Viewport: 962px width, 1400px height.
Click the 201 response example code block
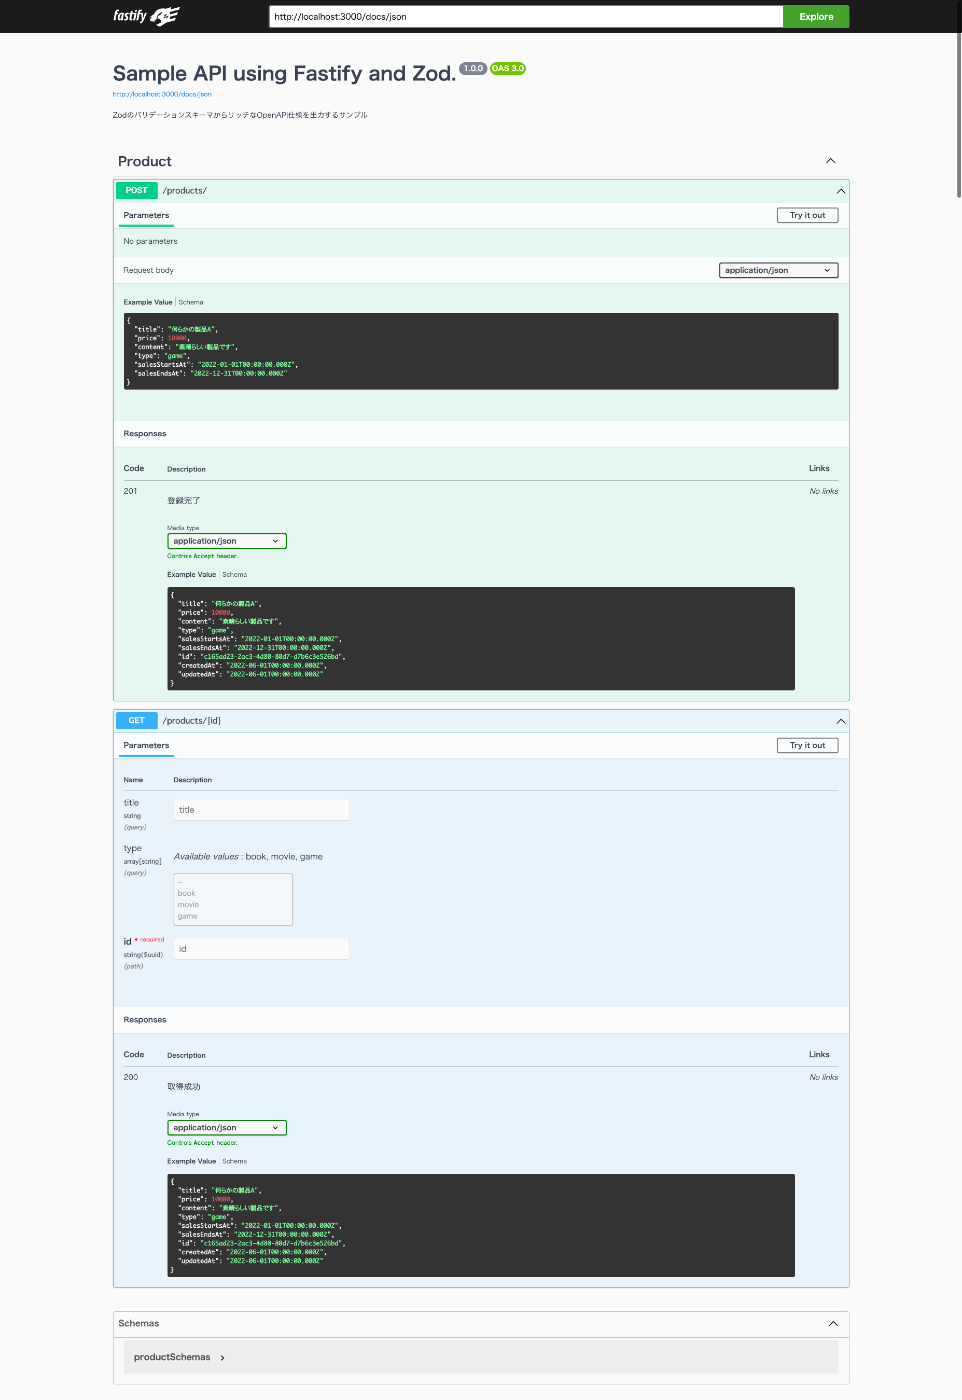[x=481, y=639]
